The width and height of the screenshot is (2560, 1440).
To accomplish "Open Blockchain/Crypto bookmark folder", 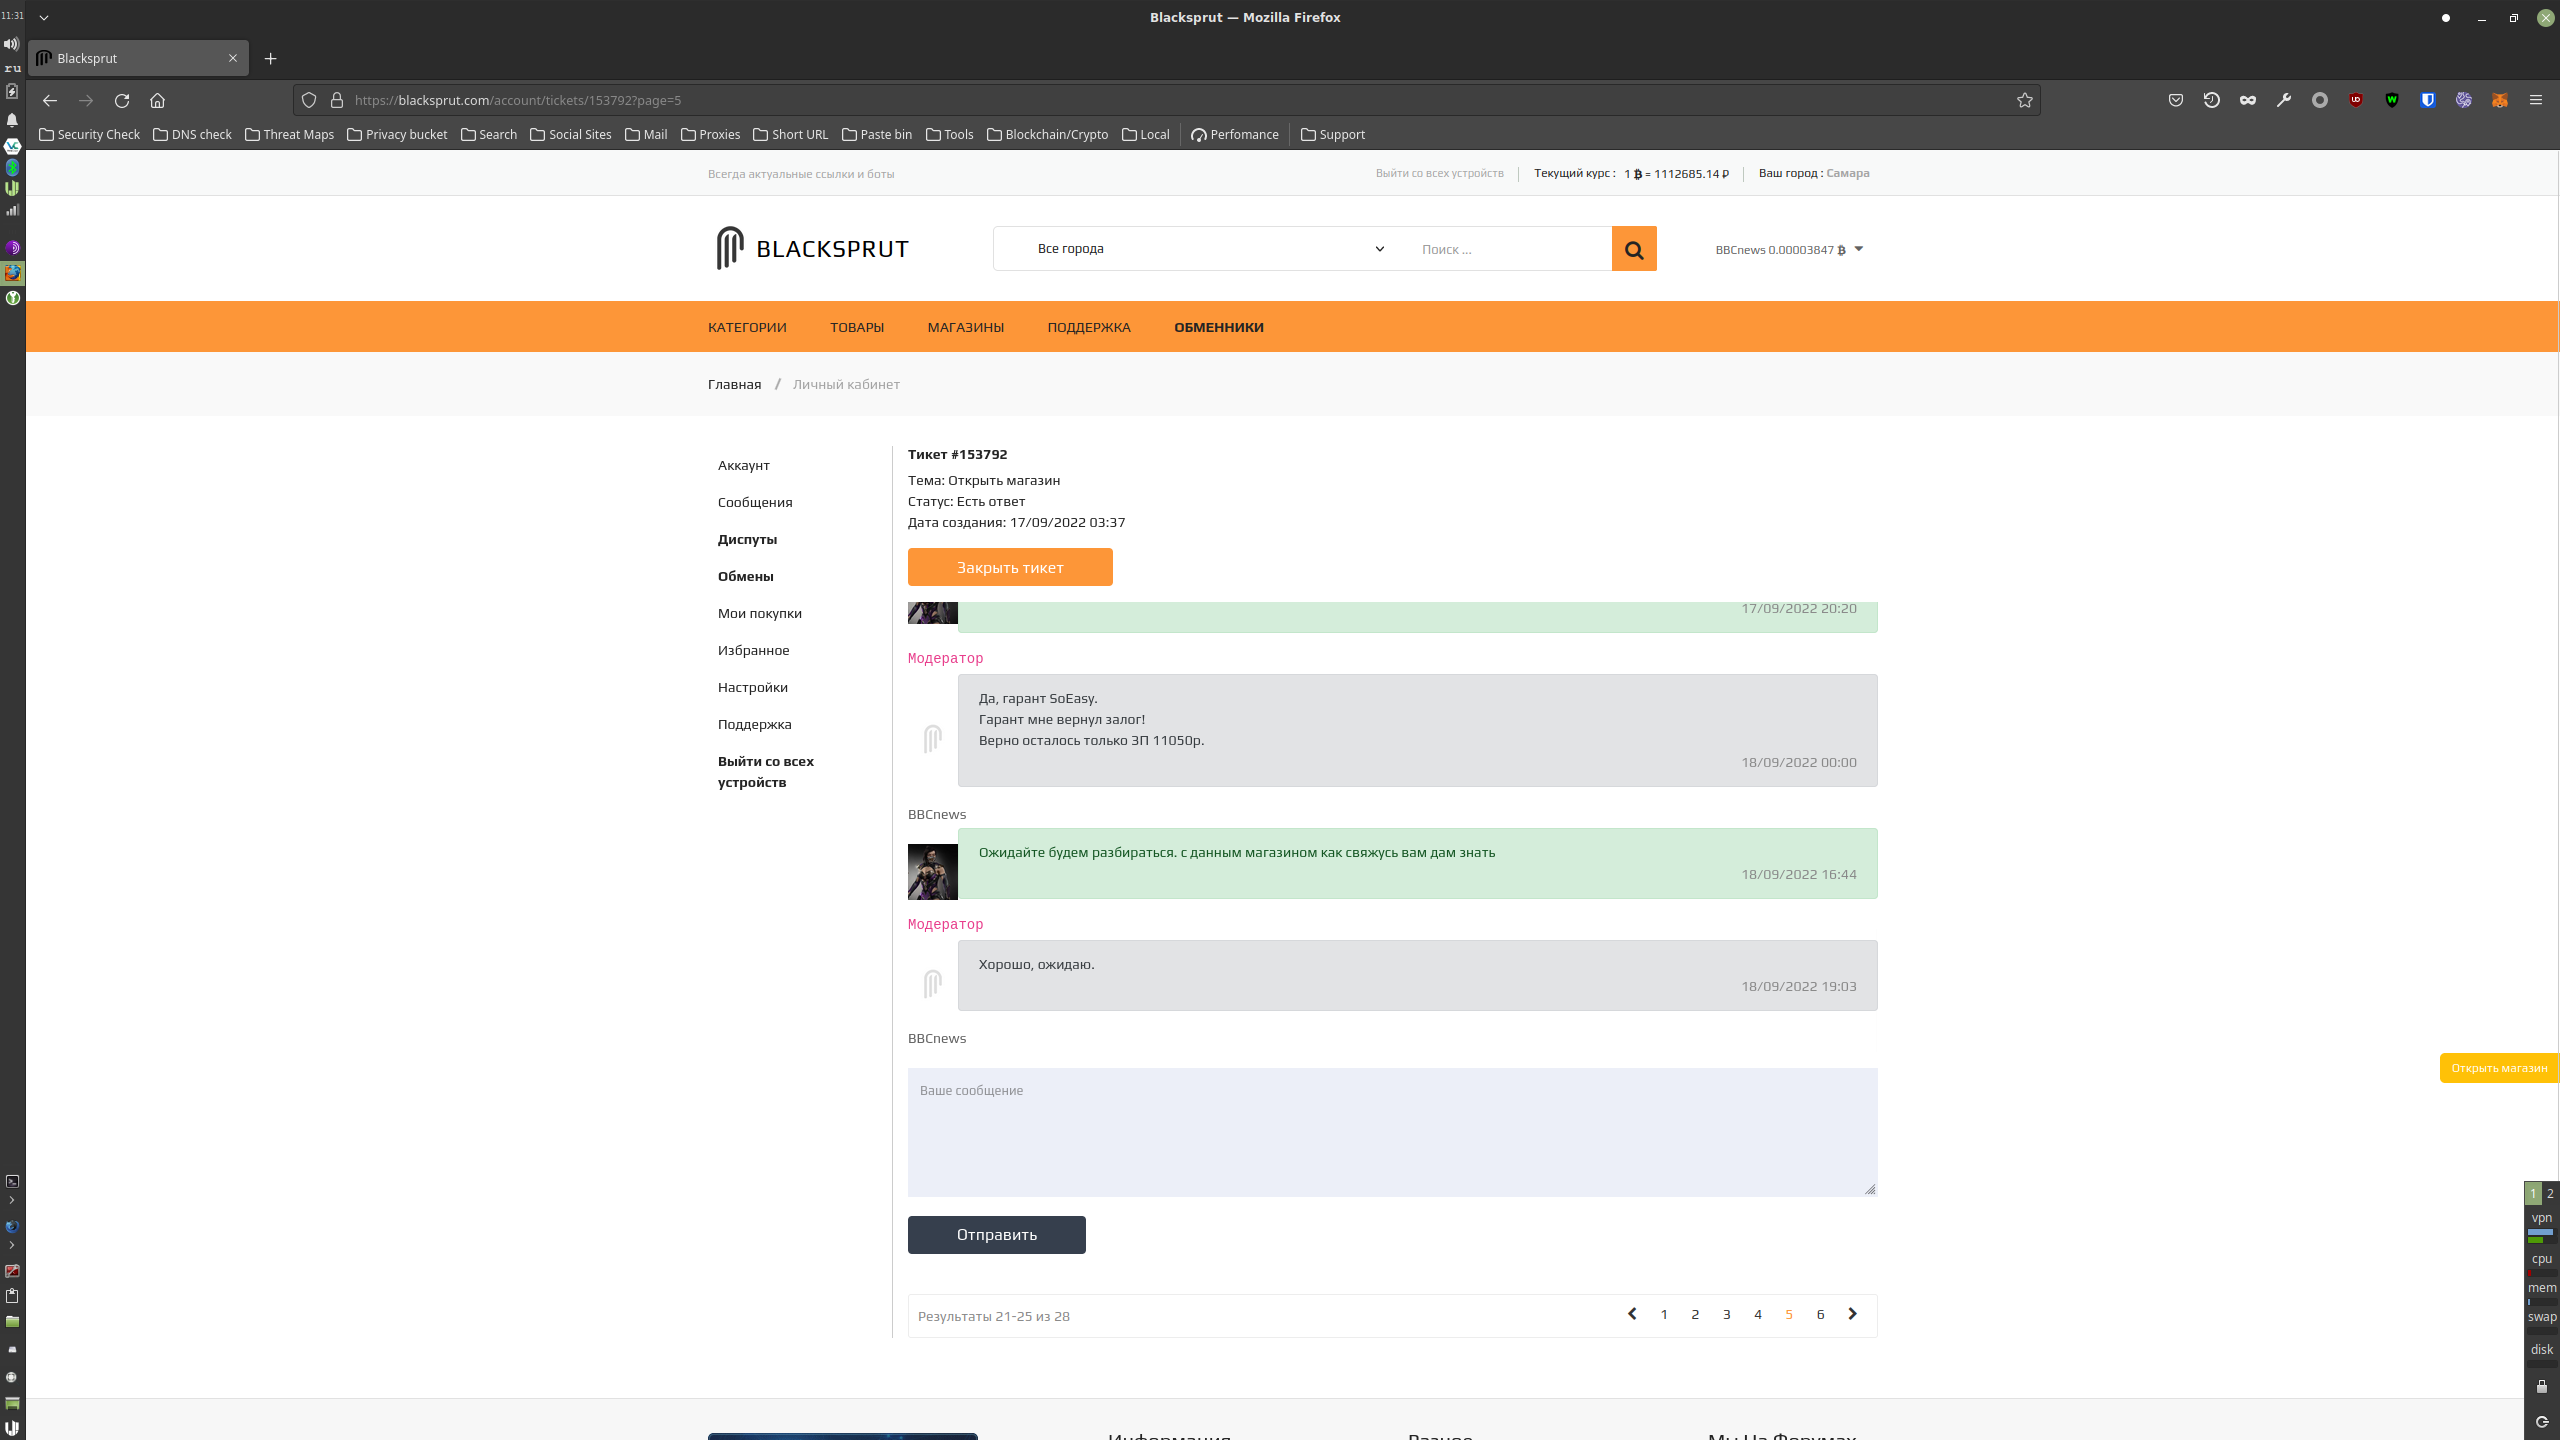I will click(x=1047, y=134).
